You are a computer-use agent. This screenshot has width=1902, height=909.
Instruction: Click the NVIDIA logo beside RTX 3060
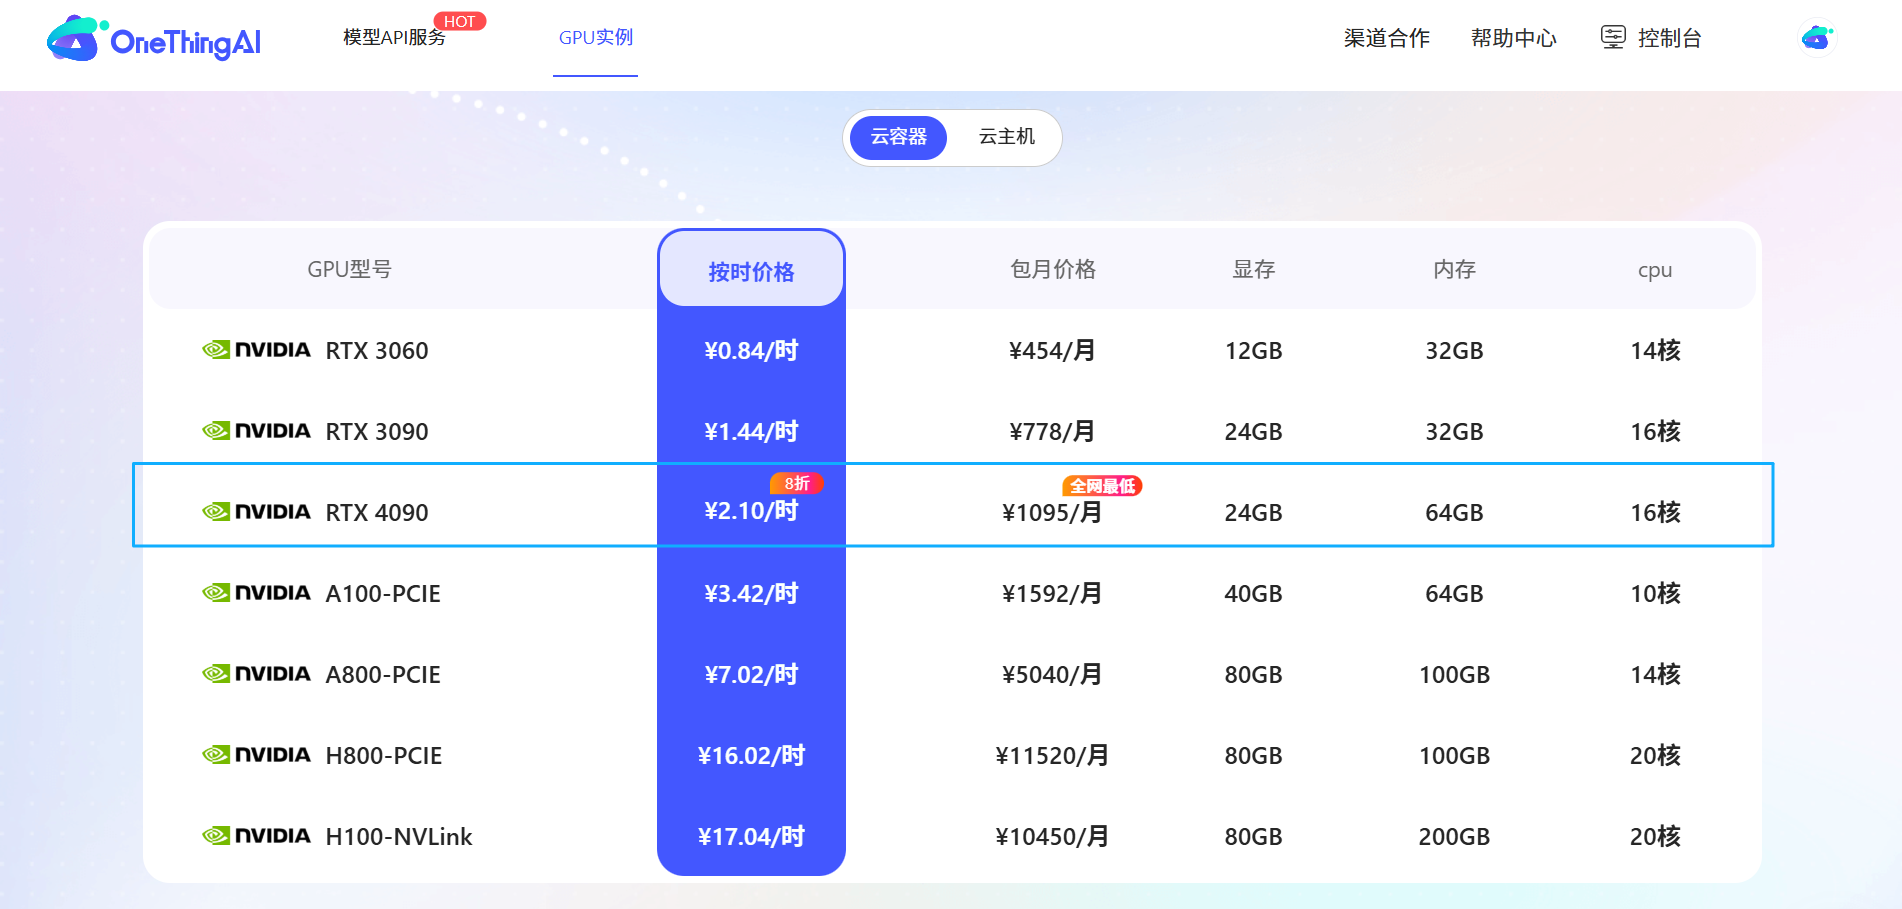coord(256,350)
